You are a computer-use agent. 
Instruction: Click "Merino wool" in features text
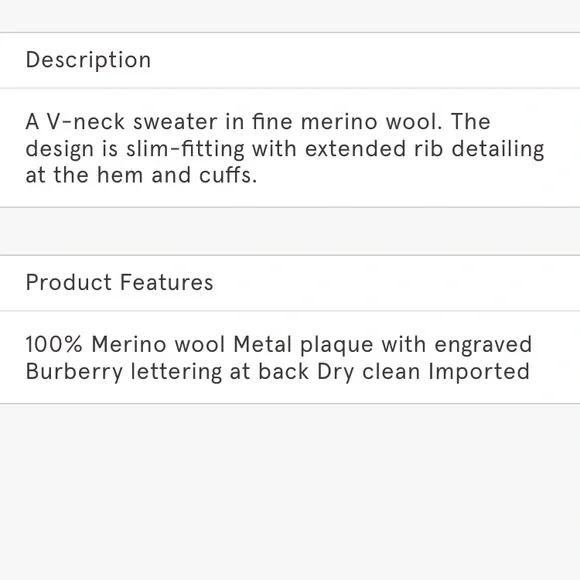point(158,344)
